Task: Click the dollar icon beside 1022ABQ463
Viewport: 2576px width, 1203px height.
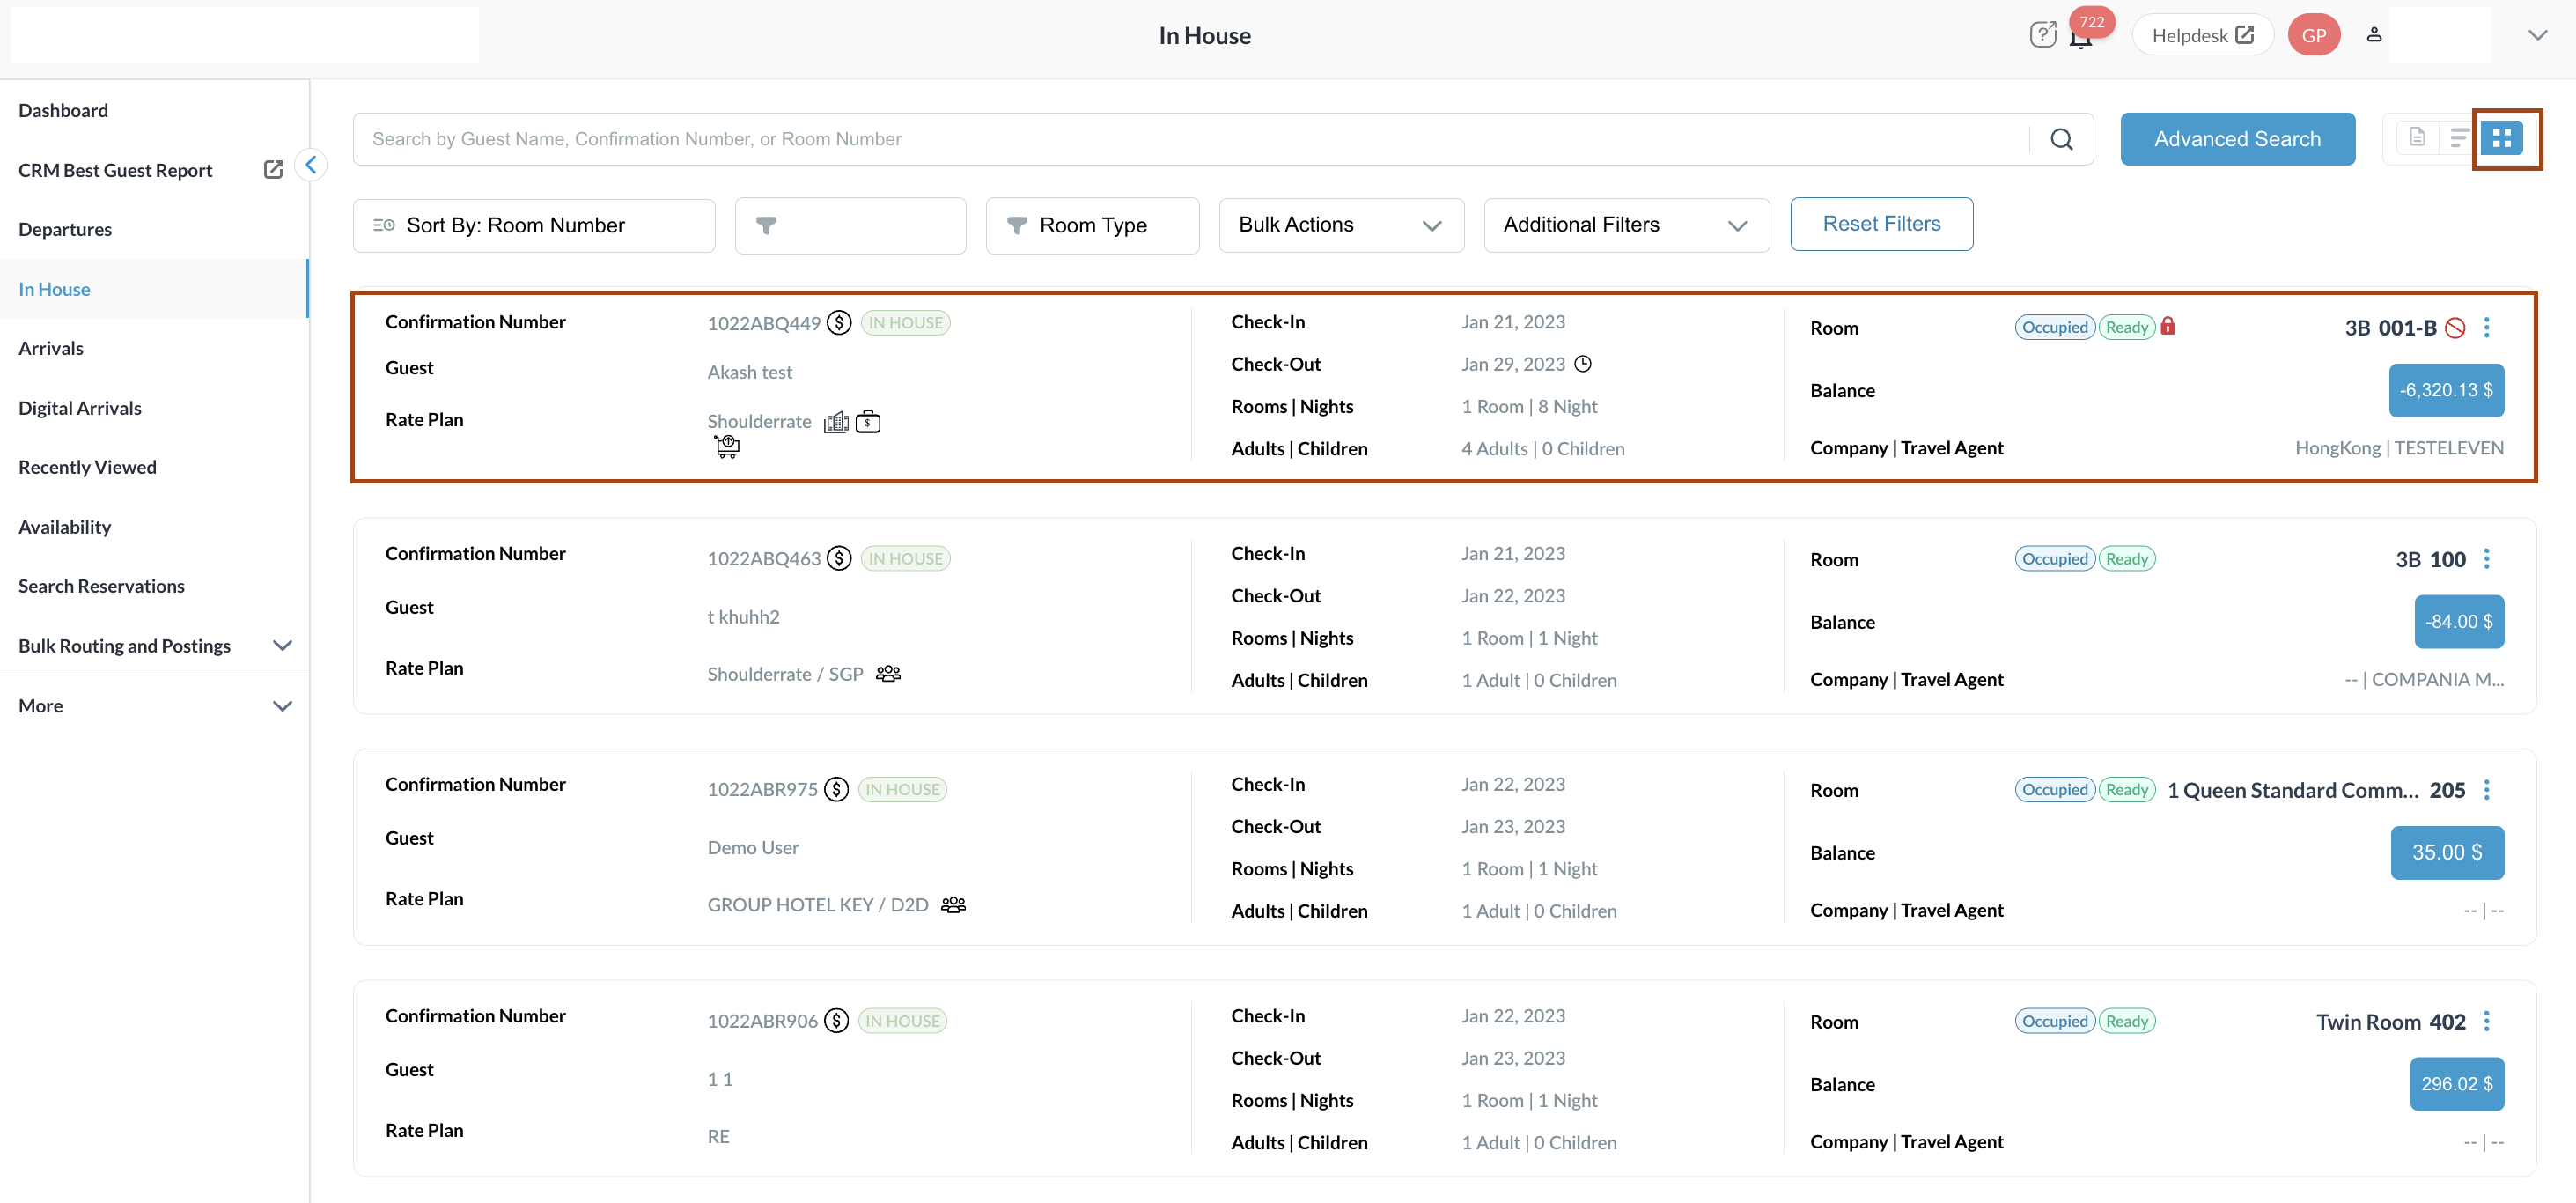Action: (839, 558)
